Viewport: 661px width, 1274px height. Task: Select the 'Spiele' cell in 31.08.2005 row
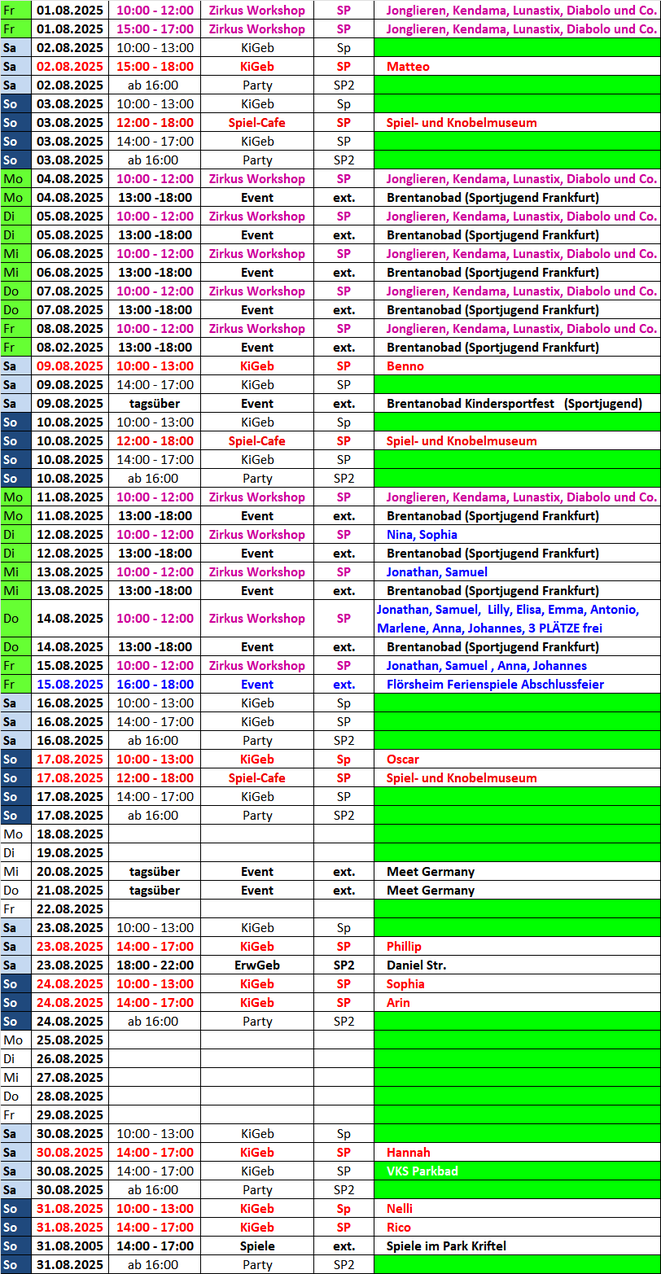point(257,1246)
